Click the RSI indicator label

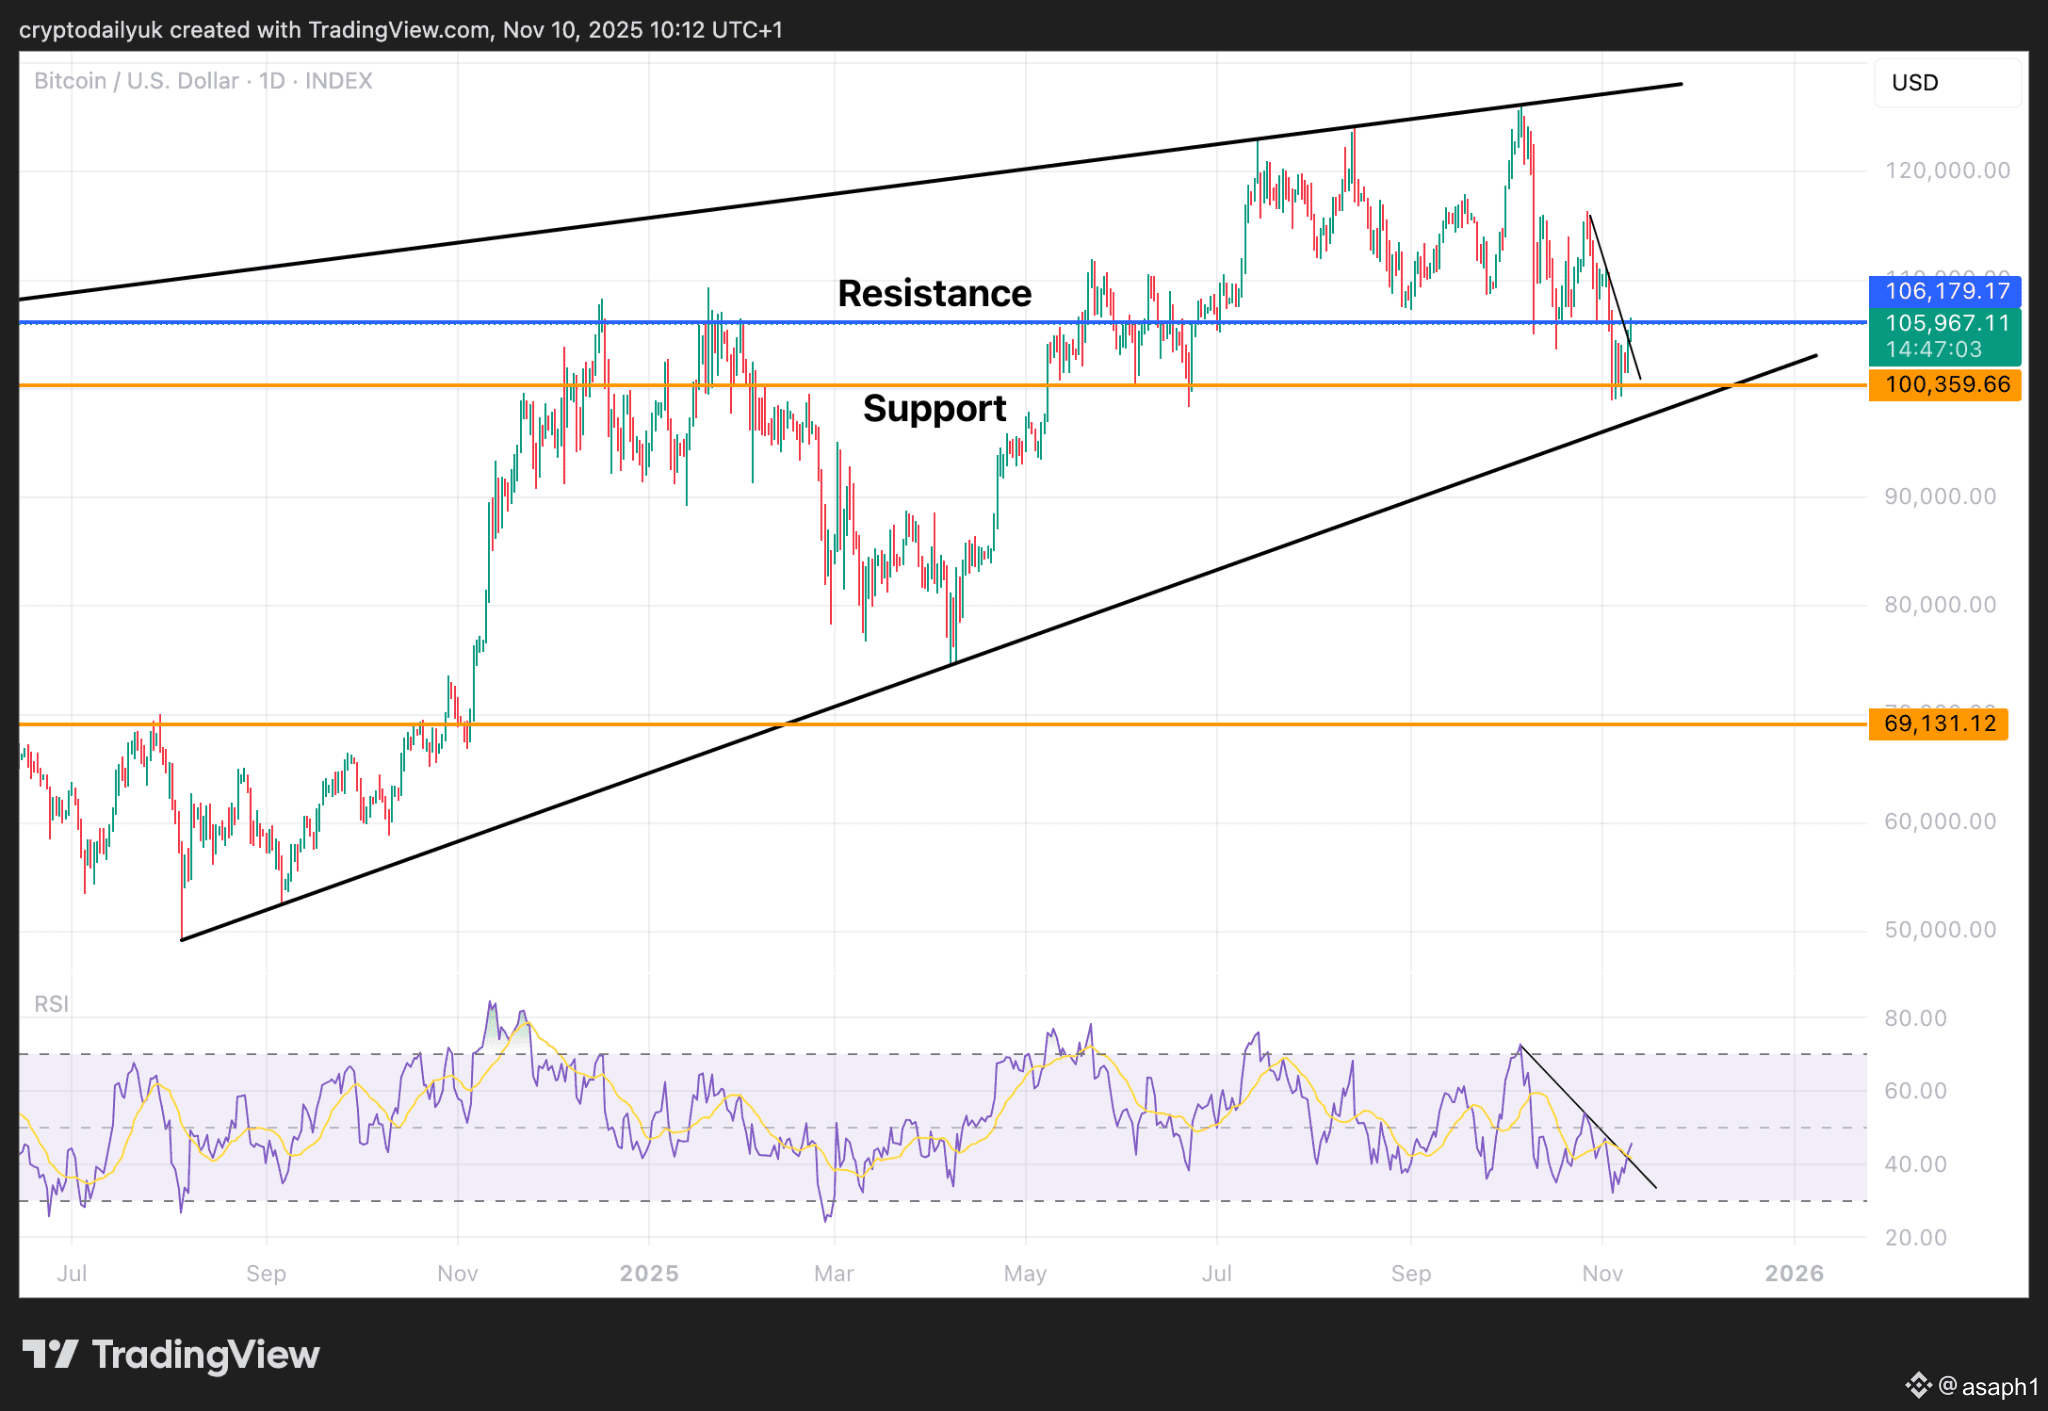click(x=51, y=1004)
